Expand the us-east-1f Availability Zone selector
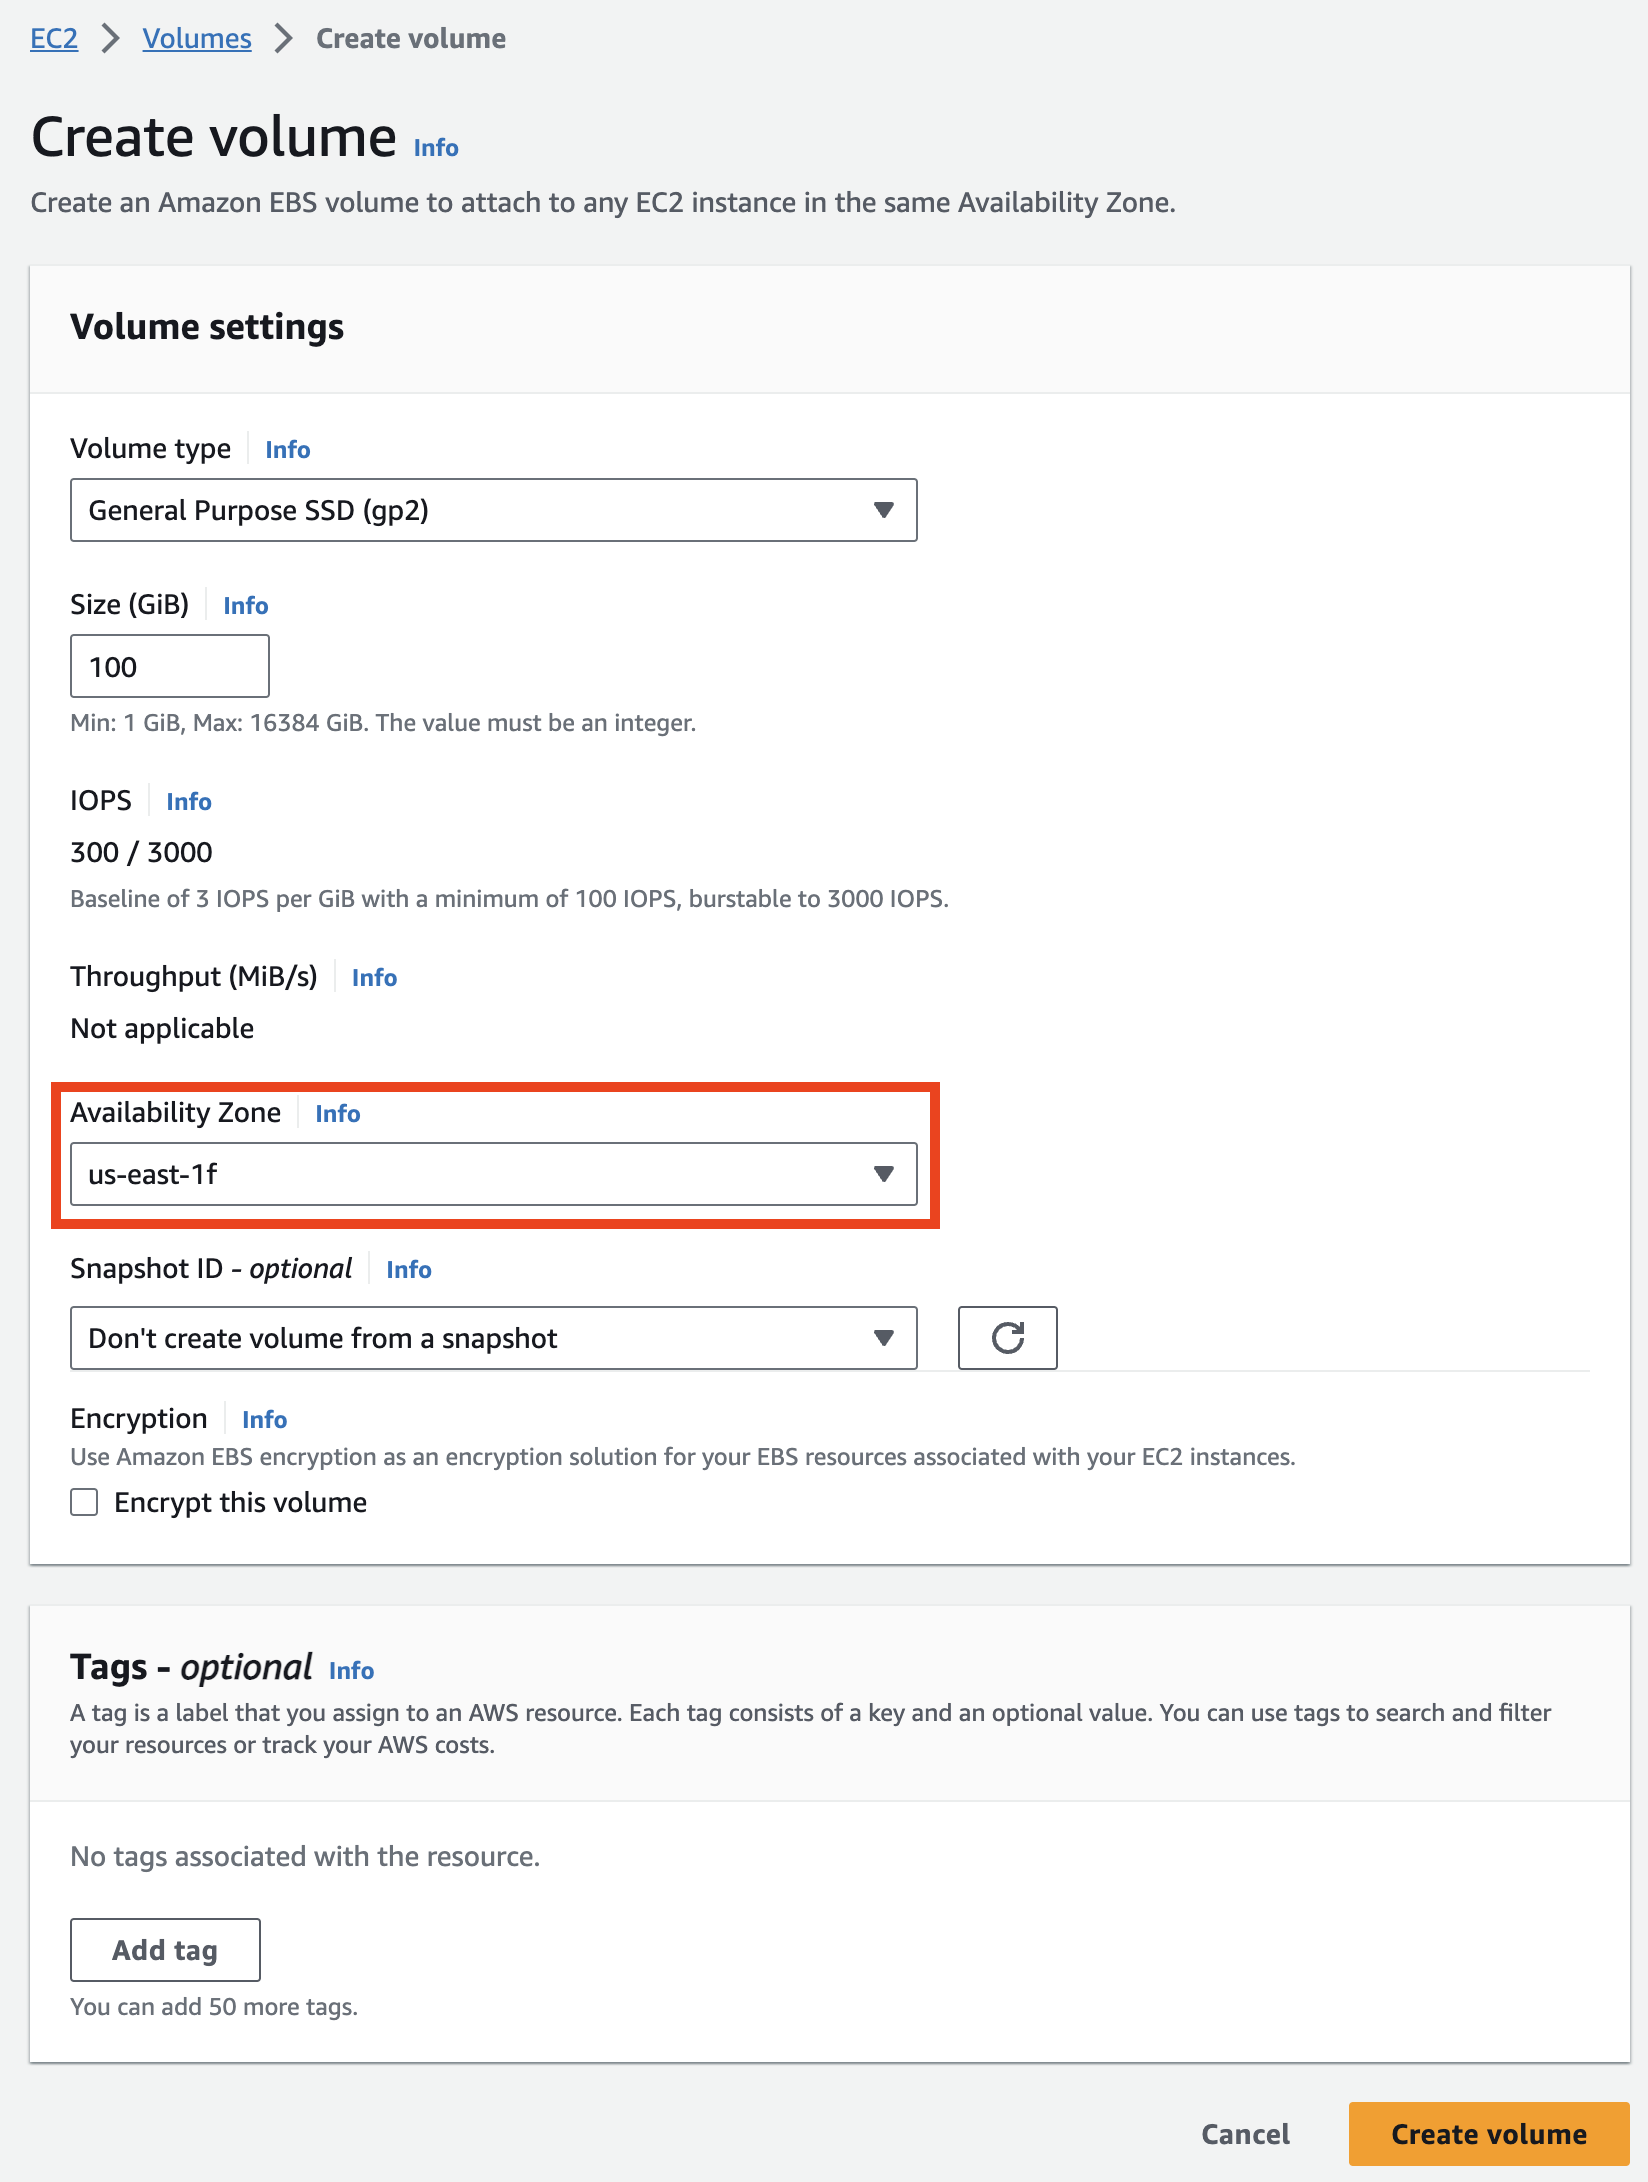Screen dimensions: 1648x2182 (493, 1174)
